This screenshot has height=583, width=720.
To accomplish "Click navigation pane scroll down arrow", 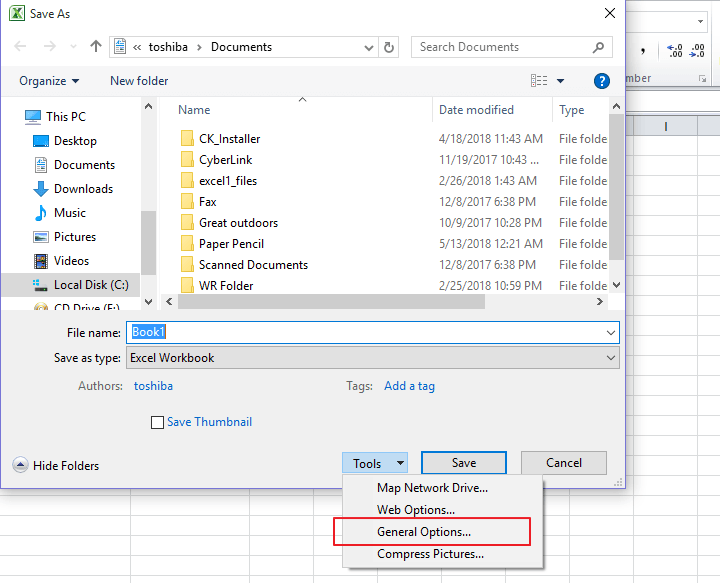I will [x=148, y=302].
